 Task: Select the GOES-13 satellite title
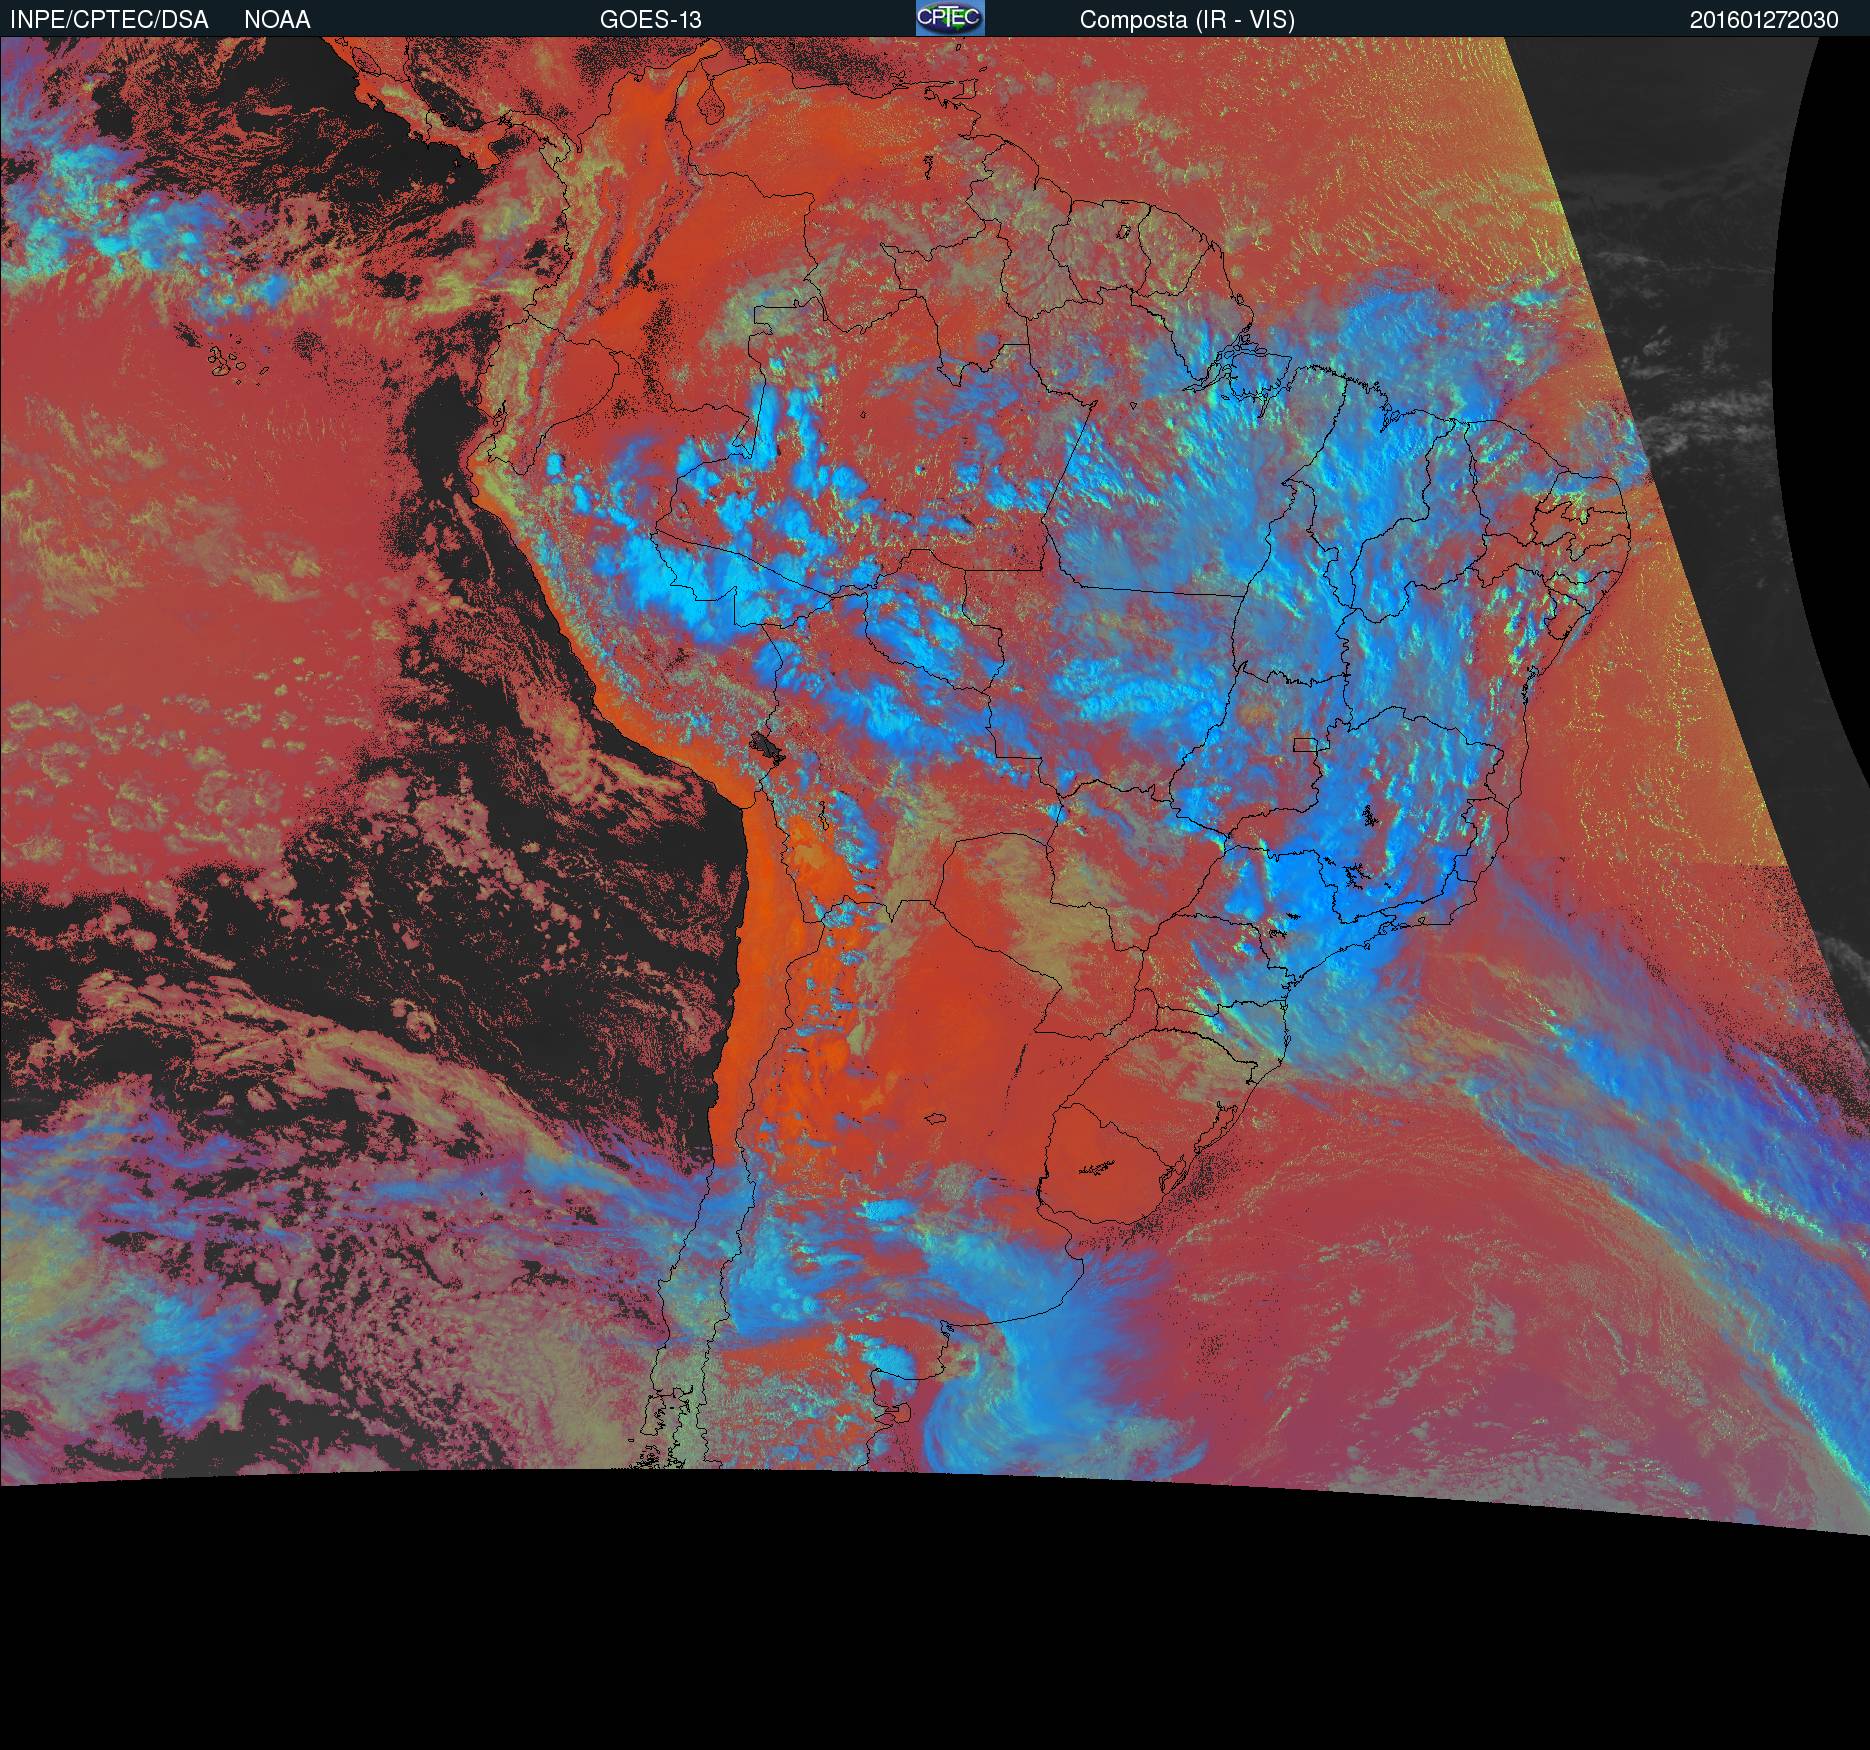point(650,19)
